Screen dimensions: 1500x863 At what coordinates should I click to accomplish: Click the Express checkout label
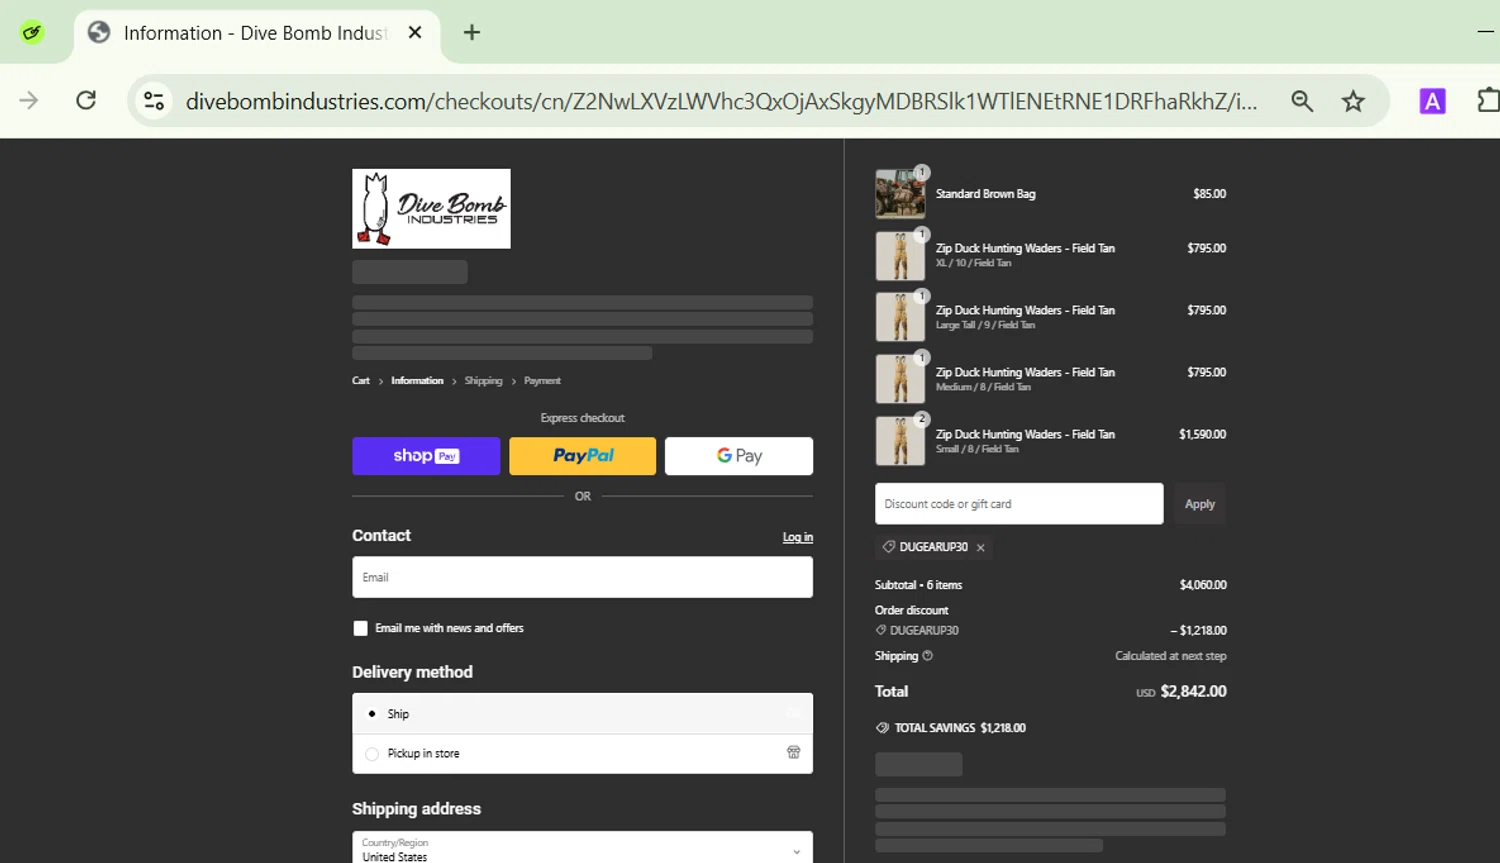582,418
